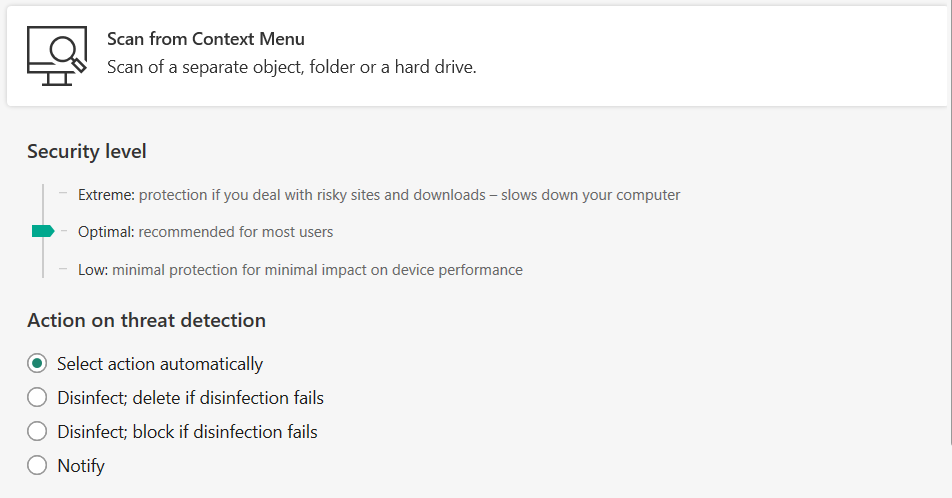Choose Disinfect; delete if disinfection fails radio
The image size is (952, 498).
coord(37,397)
